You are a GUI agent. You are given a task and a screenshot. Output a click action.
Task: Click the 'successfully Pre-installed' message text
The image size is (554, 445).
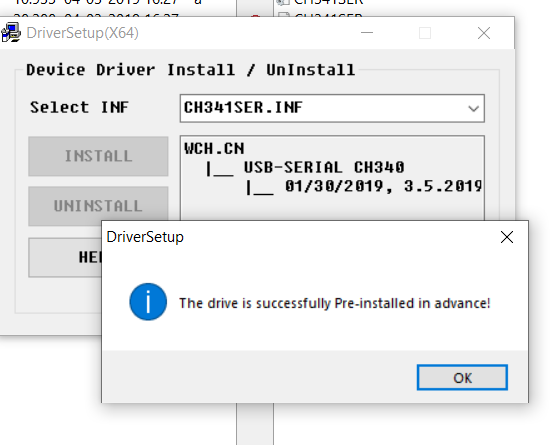pos(334,303)
